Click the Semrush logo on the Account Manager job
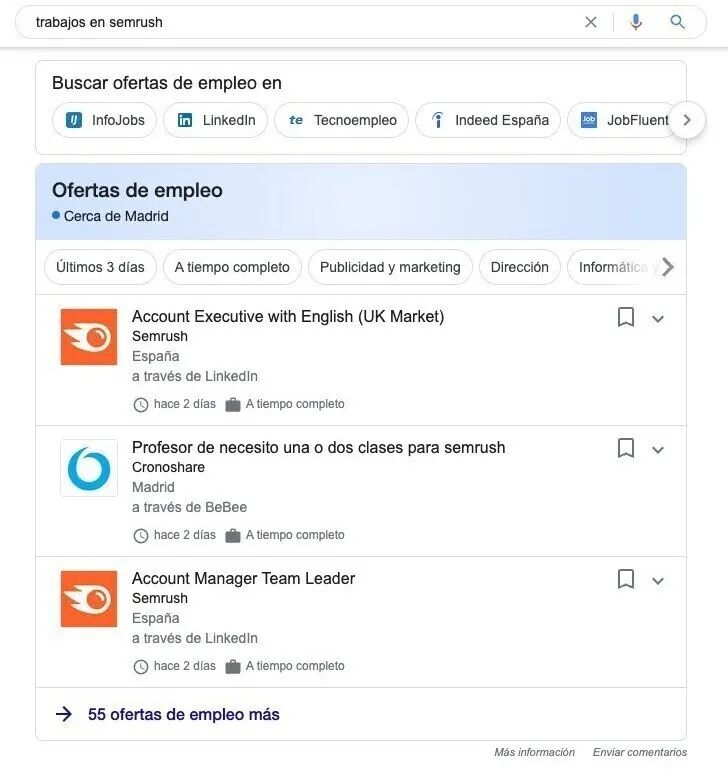Image resolution: width=728 pixels, height=782 pixels. (89, 599)
